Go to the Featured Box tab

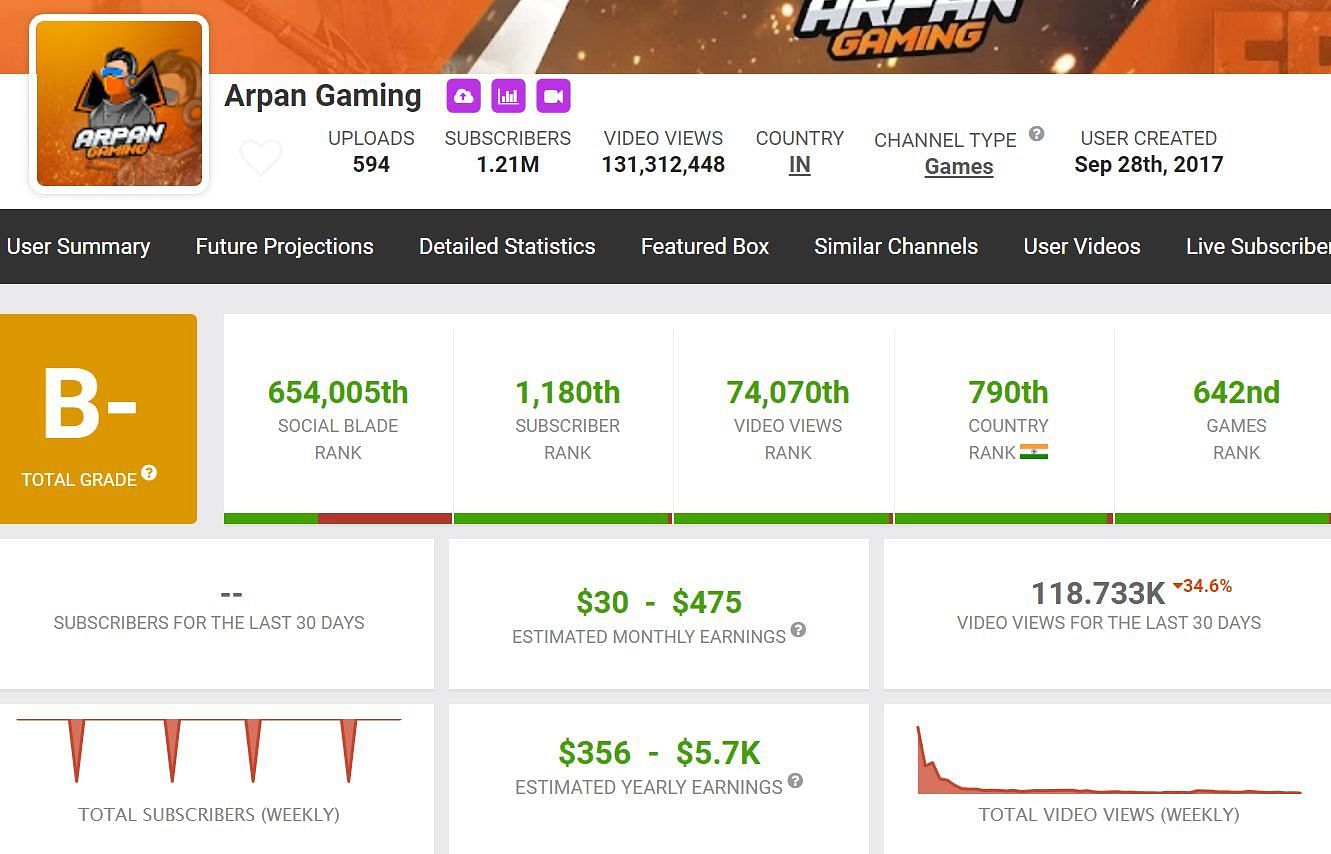point(705,246)
